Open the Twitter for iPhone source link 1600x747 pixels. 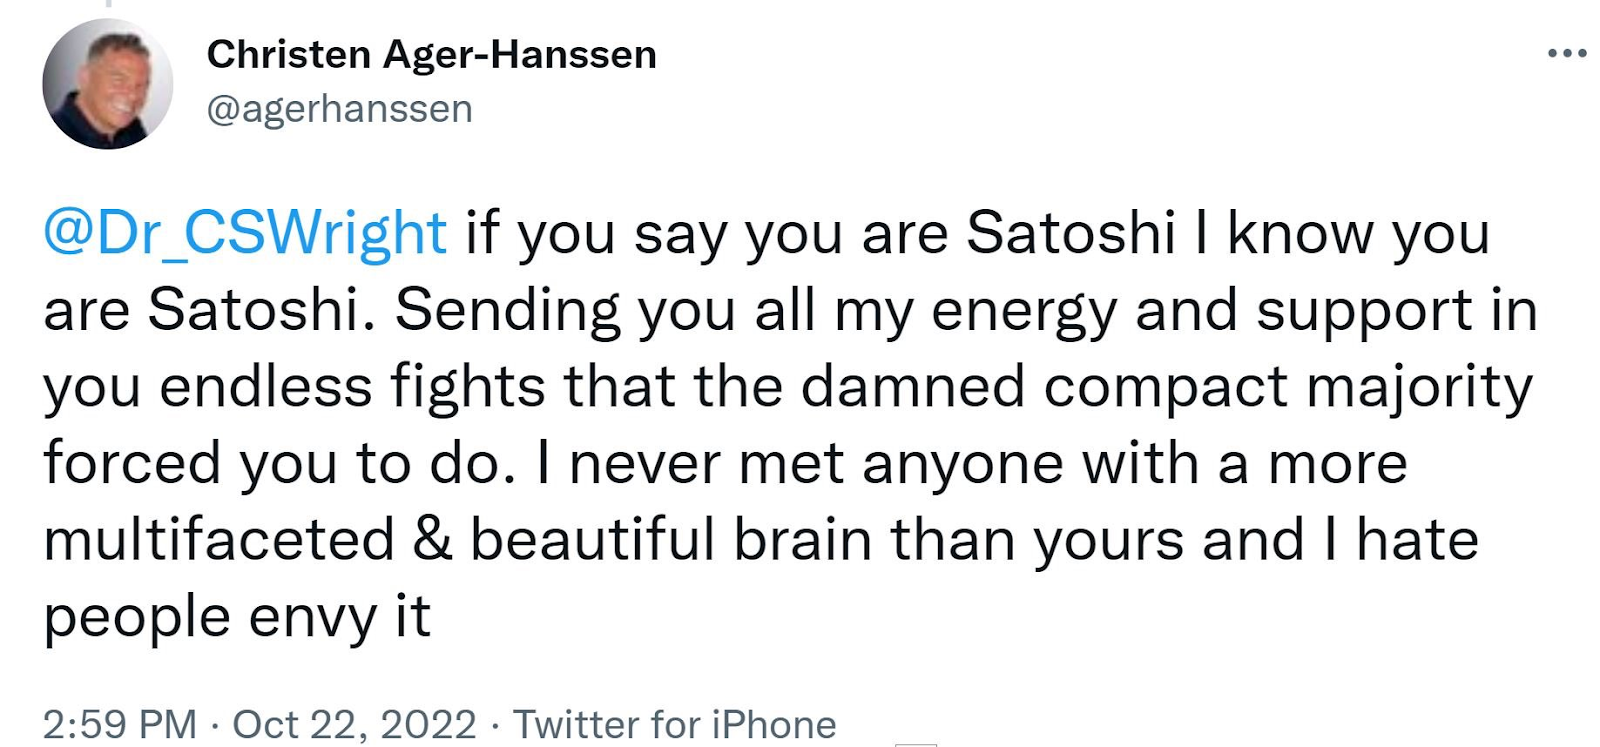pyautogui.click(x=674, y=724)
